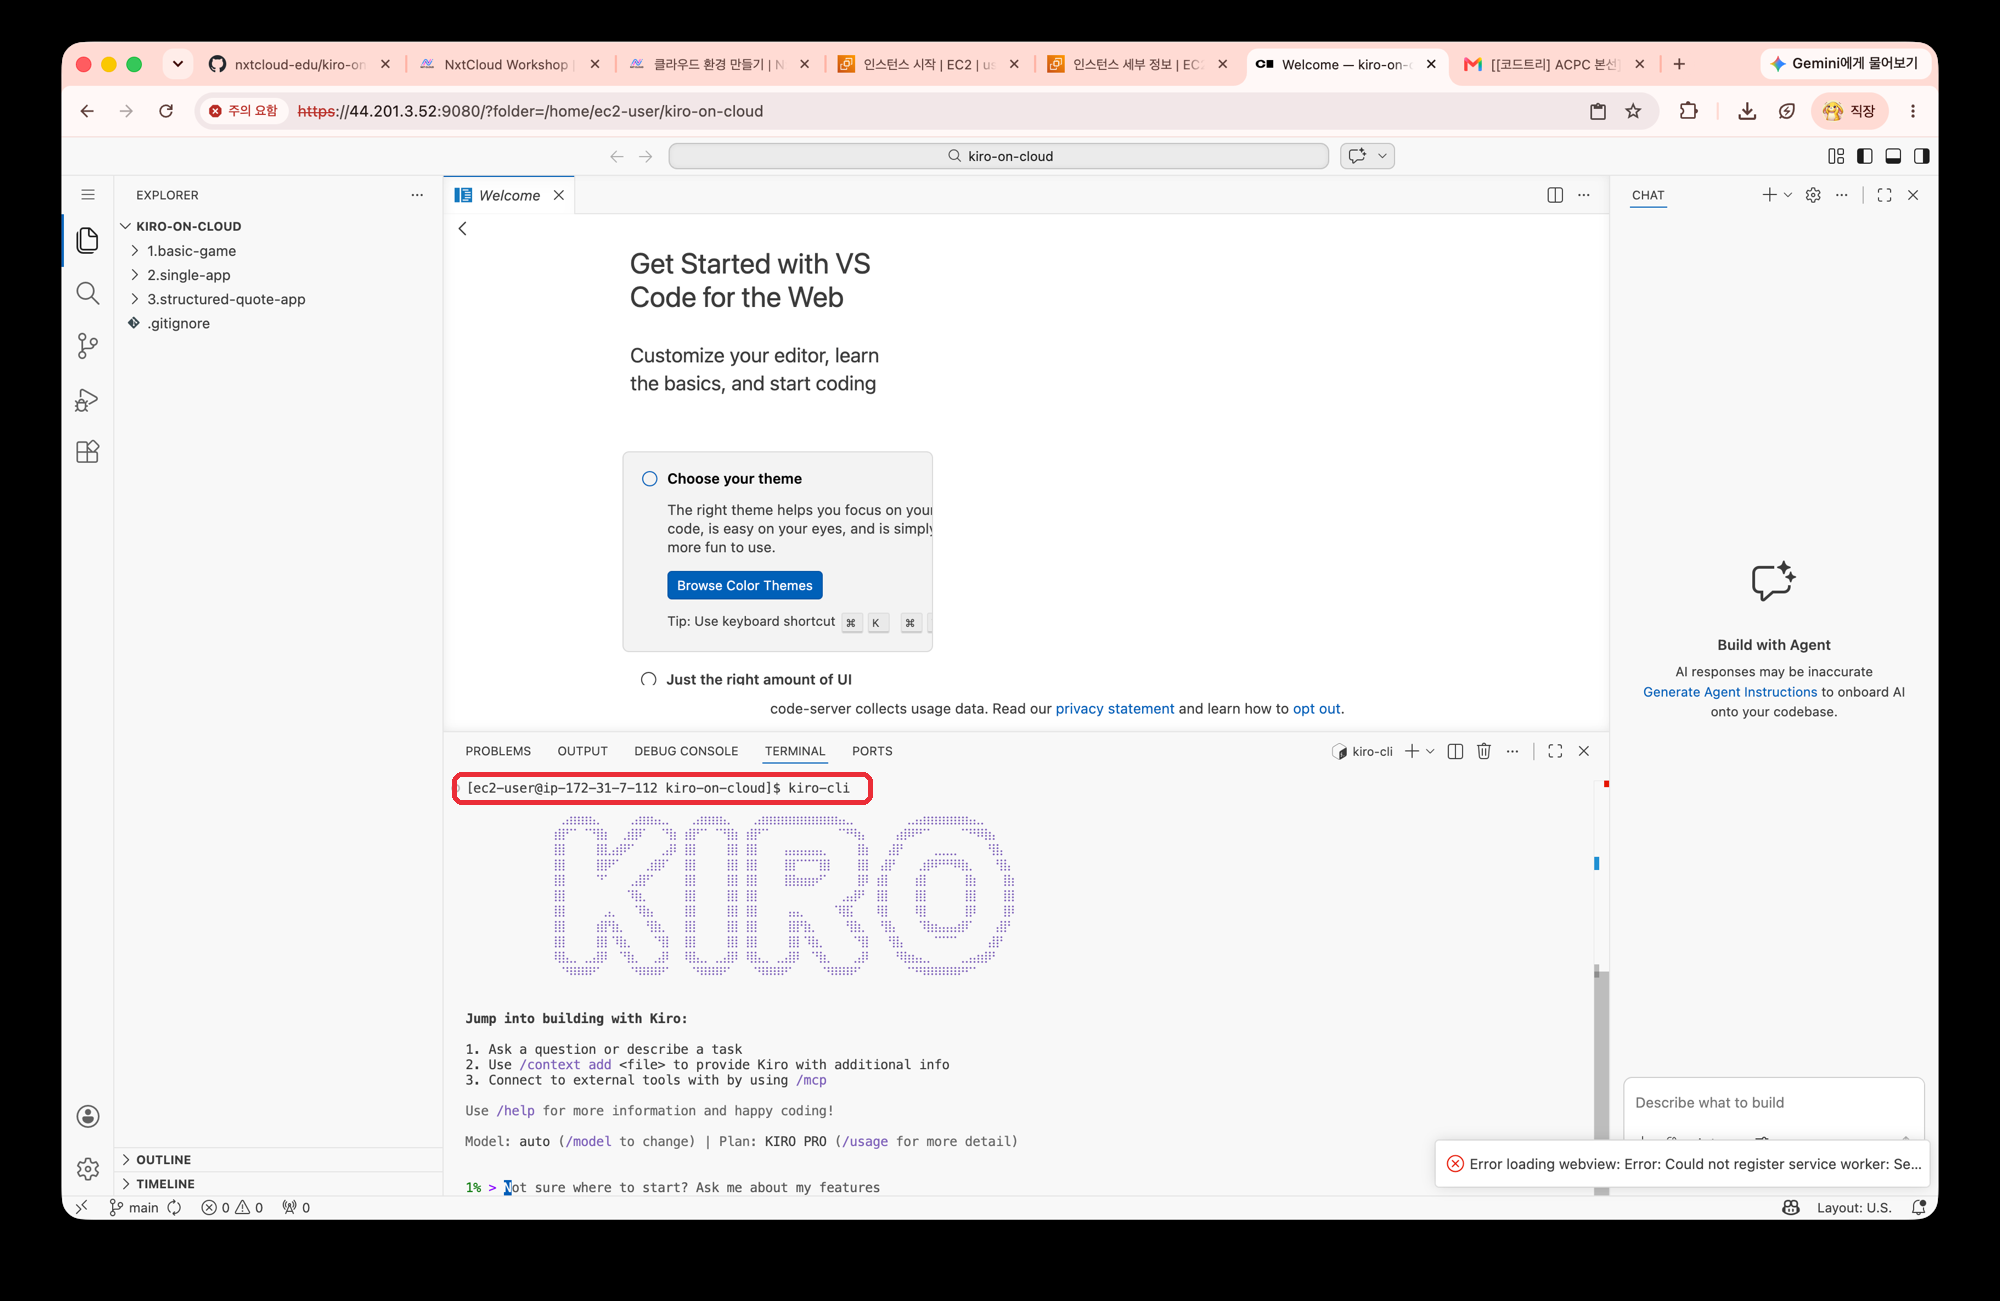Open the Source Control view
This screenshot has width=2000, height=1301.
[x=88, y=346]
